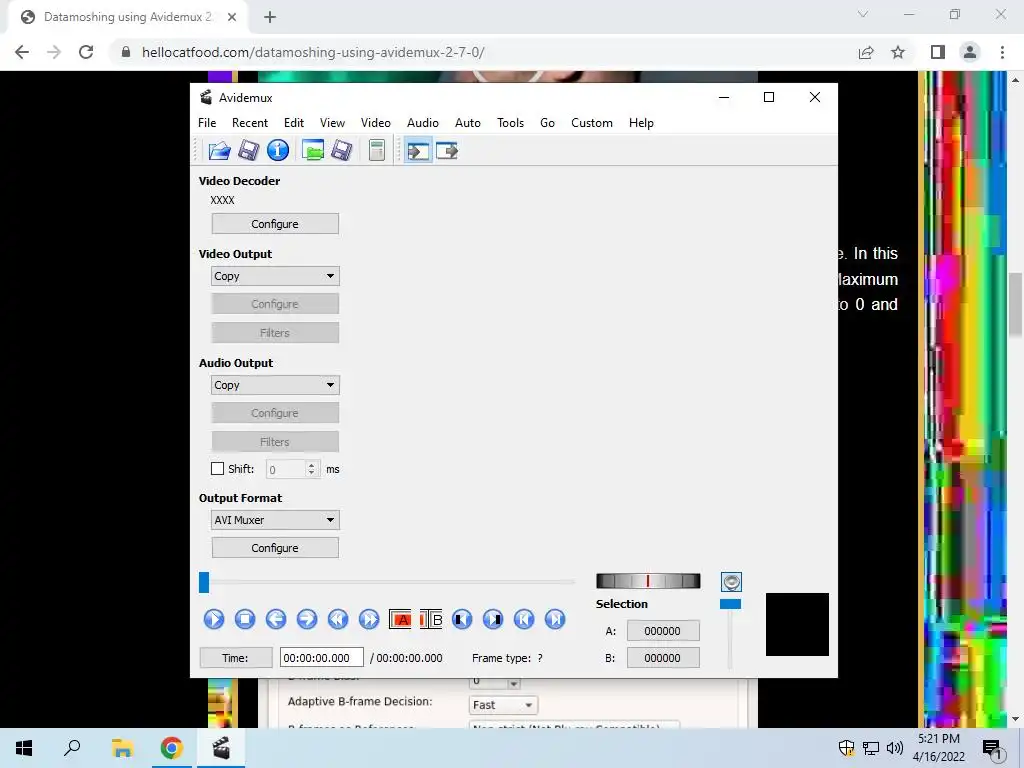Open Adaptive B-frame Decision Fast dropdown
The image size is (1024, 768).
503,705
